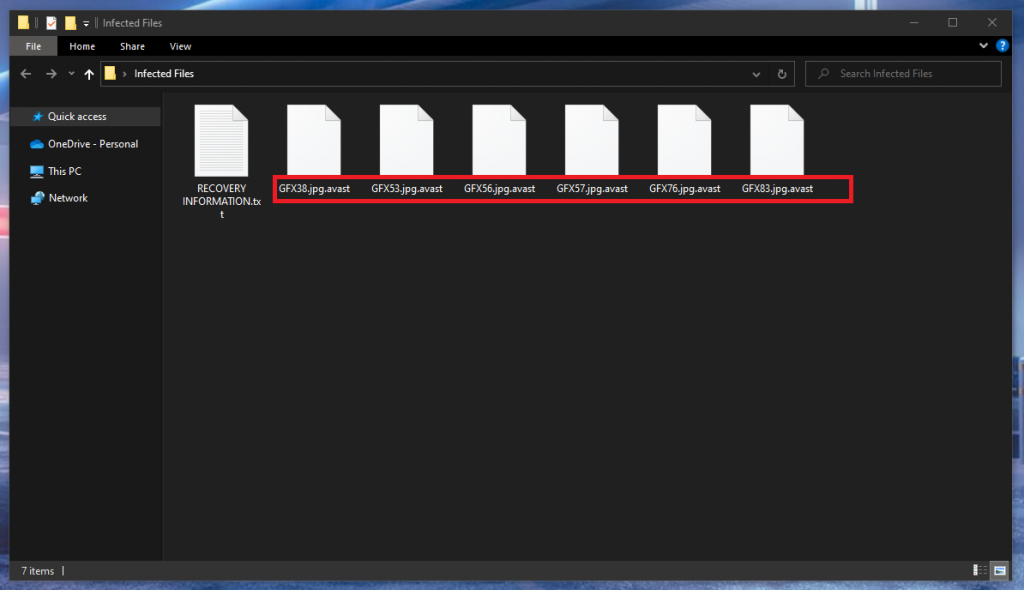This screenshot has width=1024, height=590.
Task: Click the Search Infected Files box
Action: point(903,74)
